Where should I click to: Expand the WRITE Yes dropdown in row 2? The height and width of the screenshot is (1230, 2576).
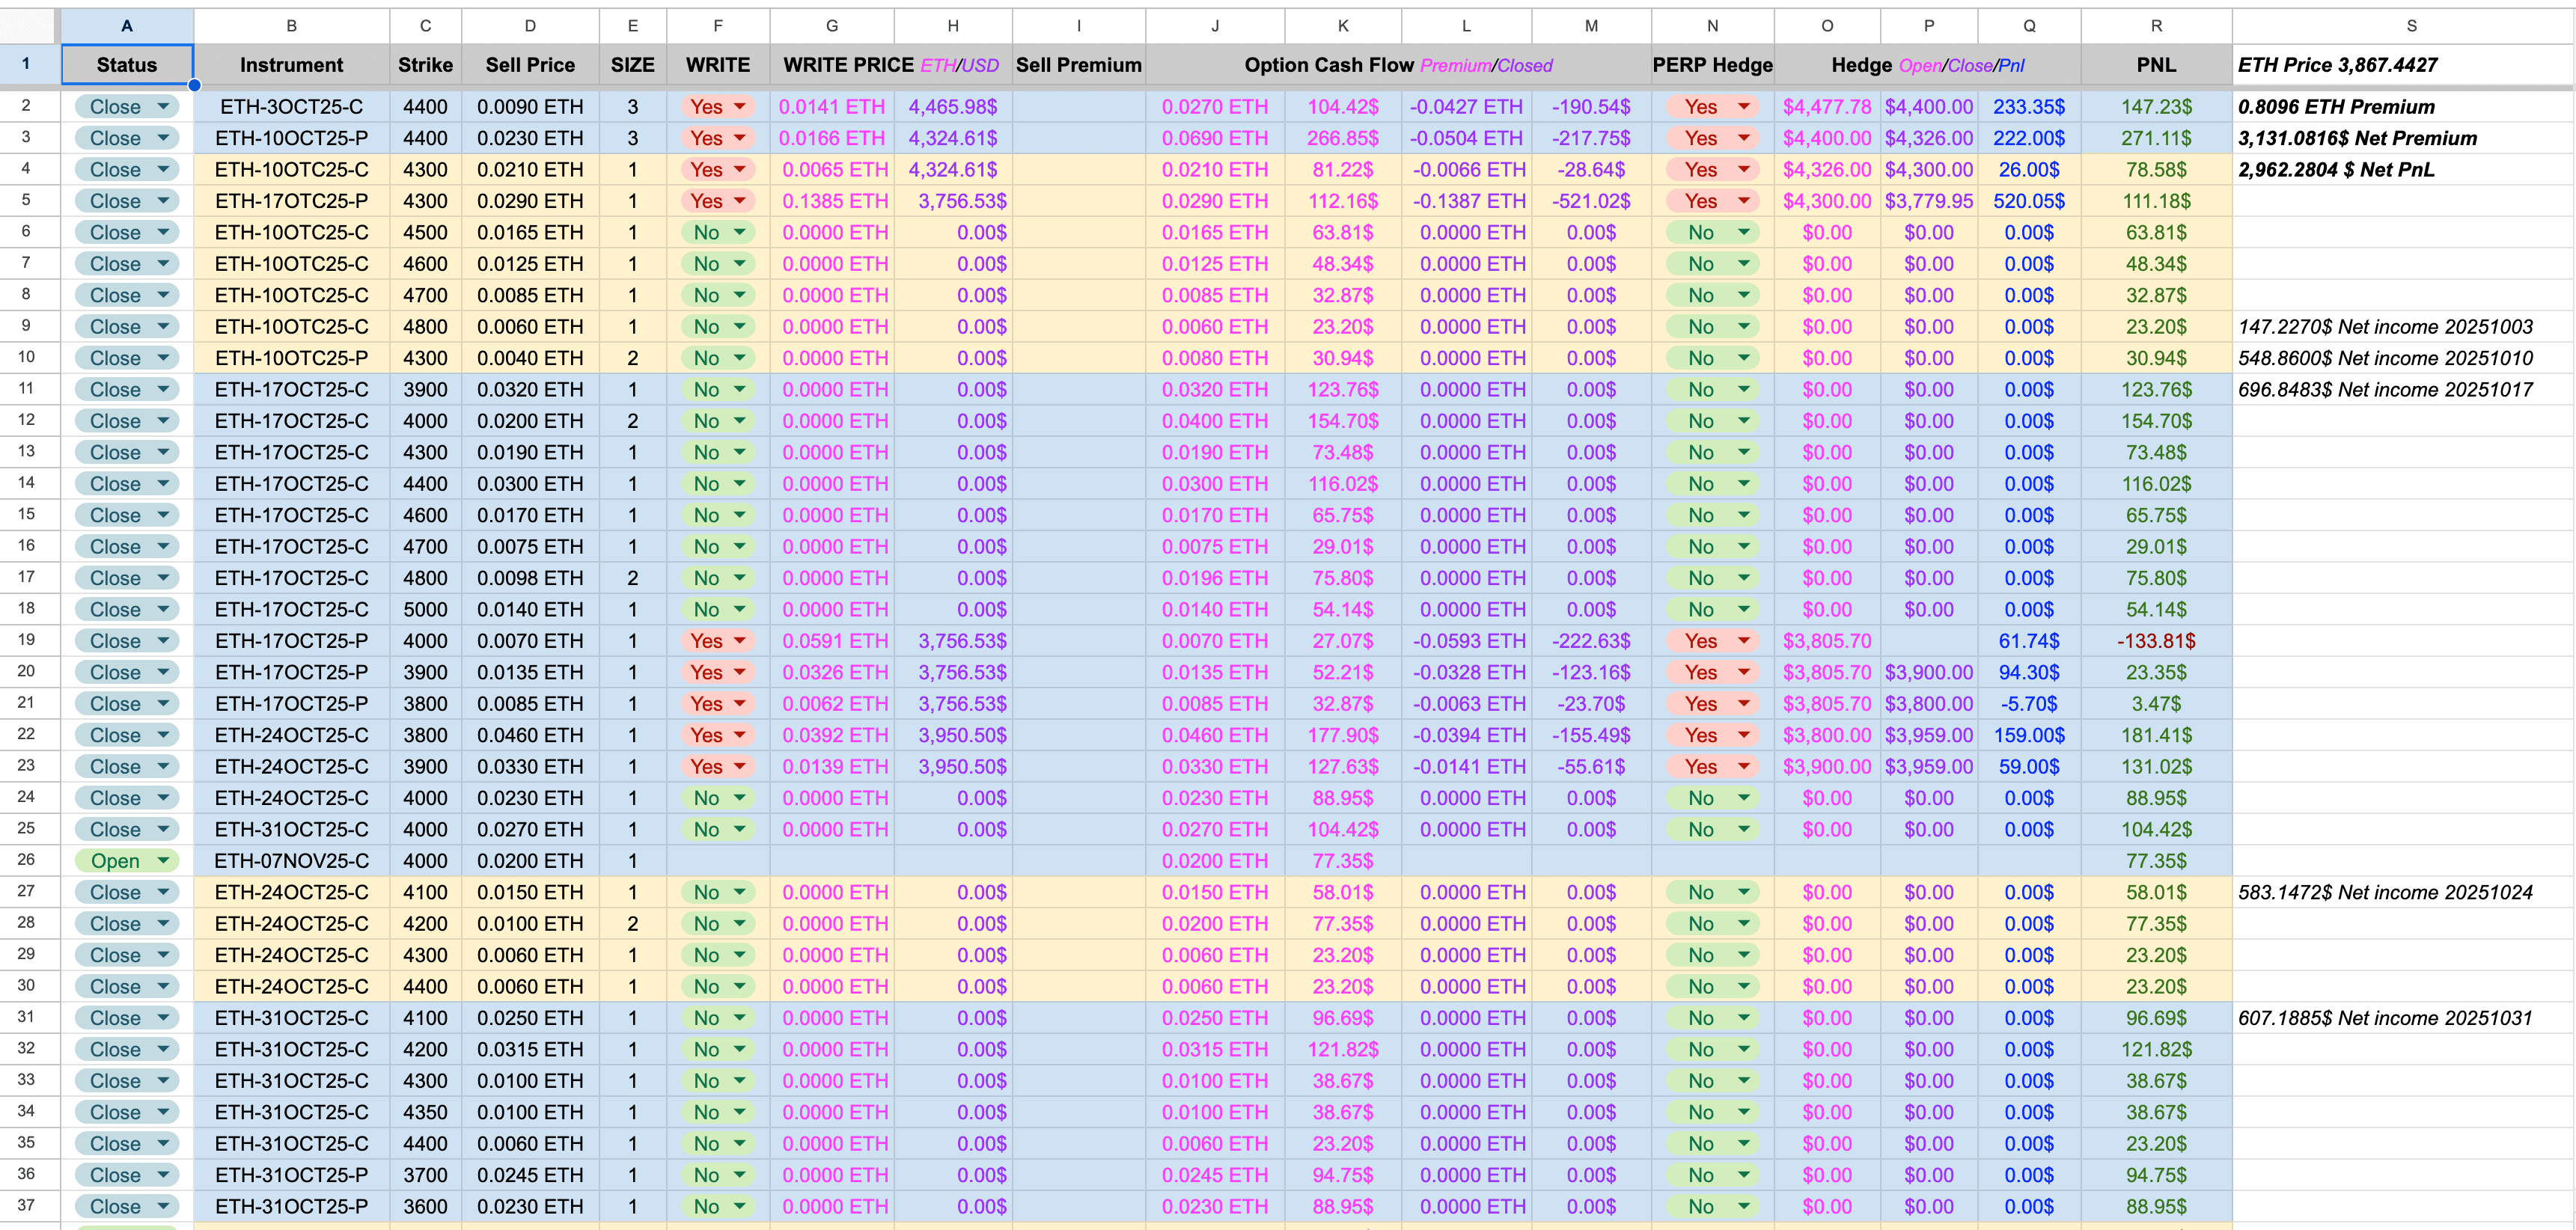pyautogui.click(x=717, y=106)
